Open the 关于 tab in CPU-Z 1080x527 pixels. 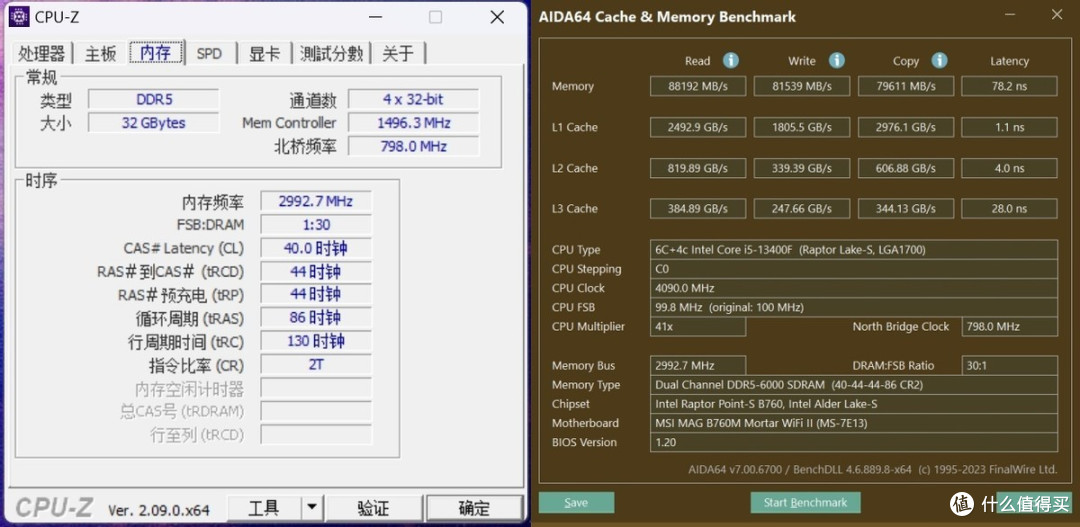click(x=398, y=54)
